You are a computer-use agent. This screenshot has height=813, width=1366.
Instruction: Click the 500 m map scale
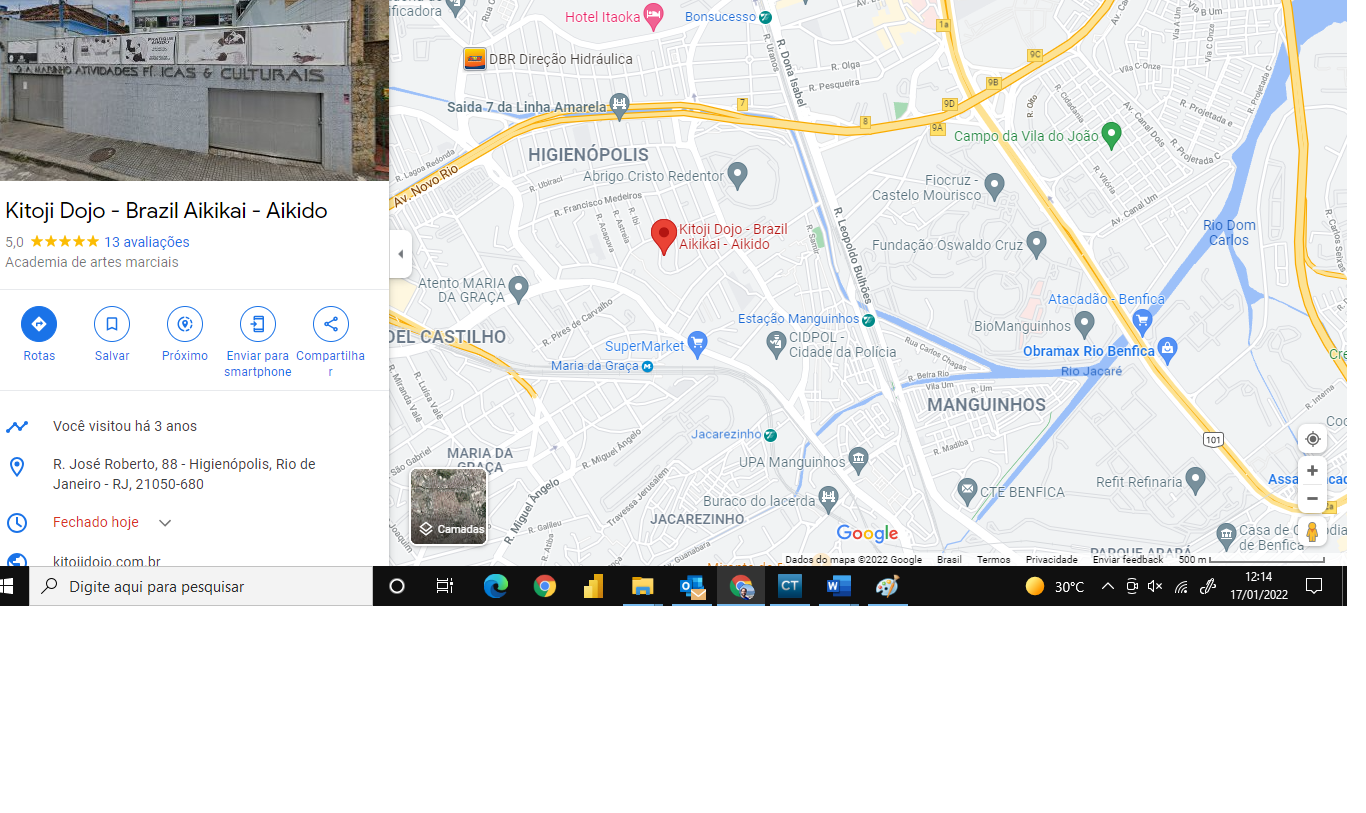click(x=1250, y=560)
